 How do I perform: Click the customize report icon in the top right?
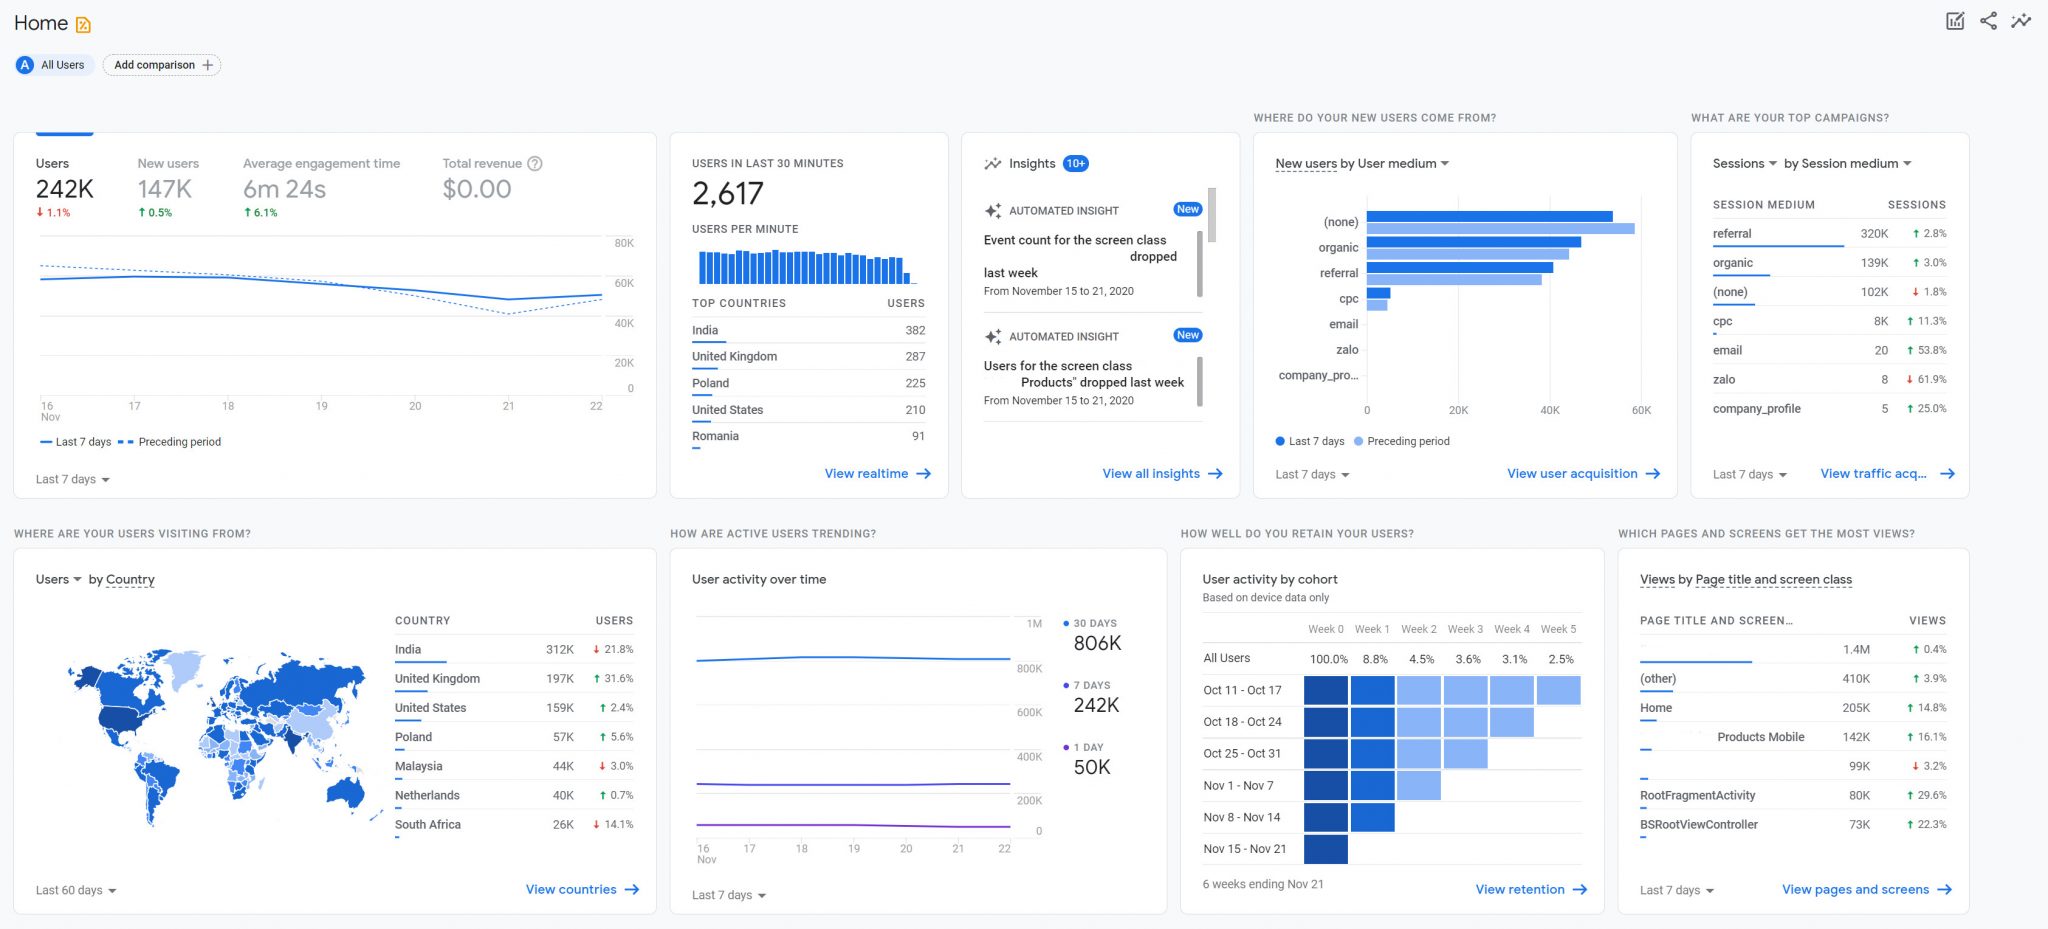click(x=1955, y=21)
